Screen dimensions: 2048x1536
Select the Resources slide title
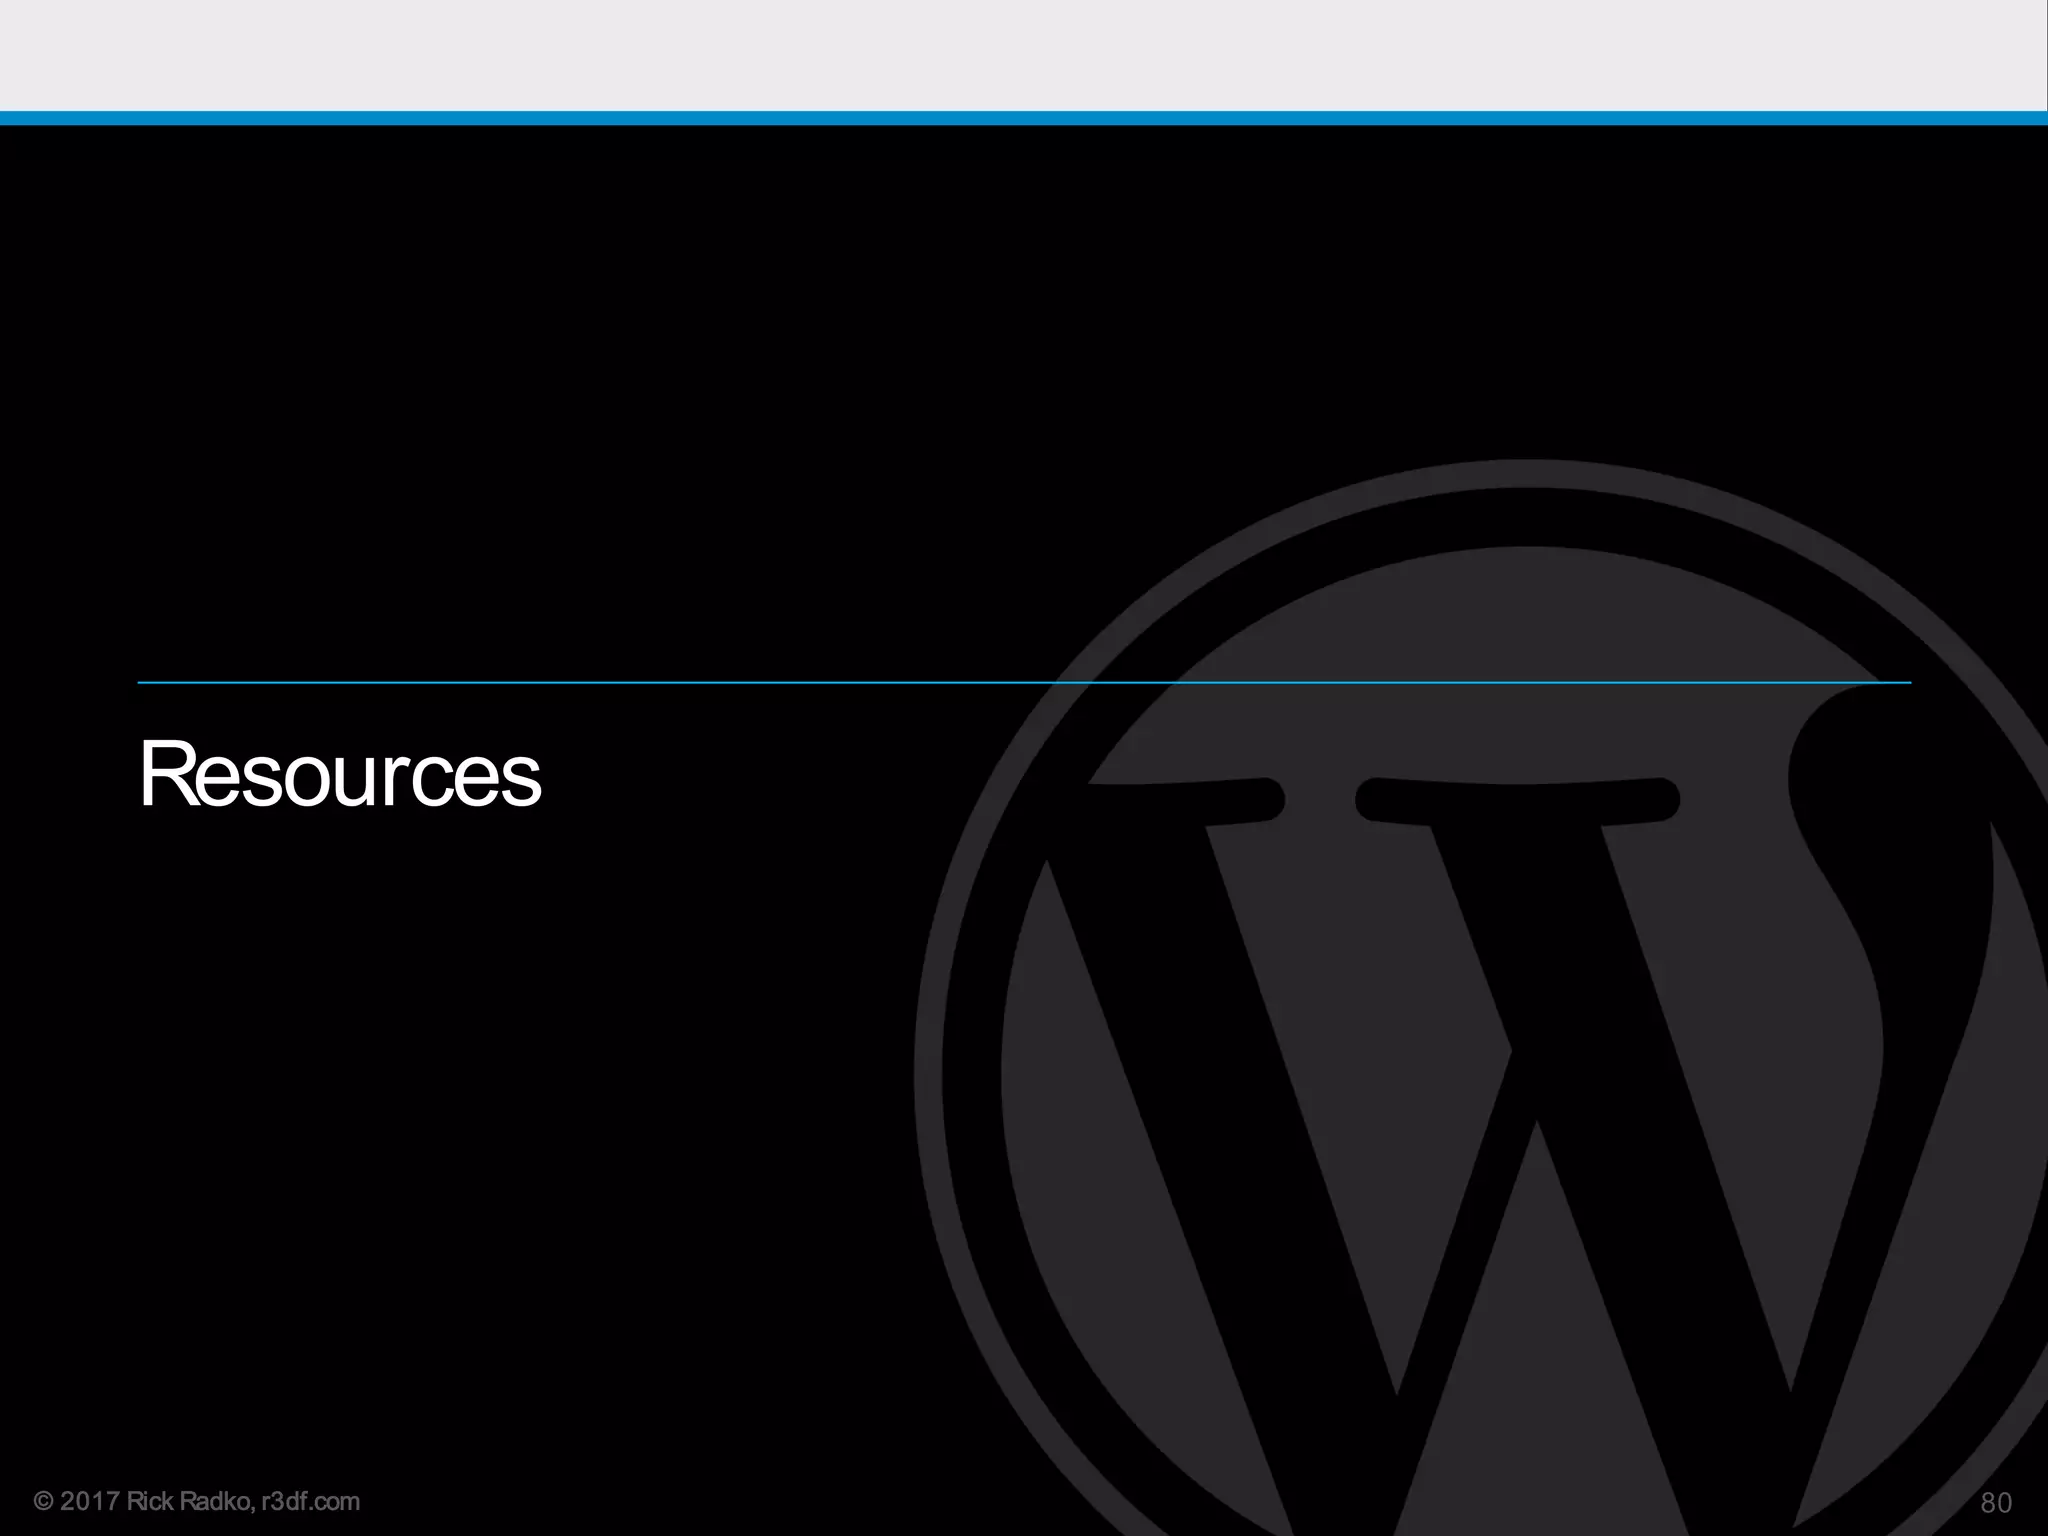[340, 775]
